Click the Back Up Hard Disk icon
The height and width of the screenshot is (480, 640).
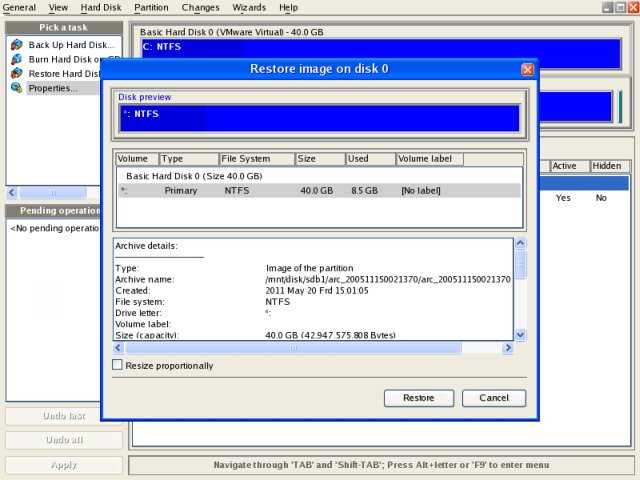click(17, 44)
